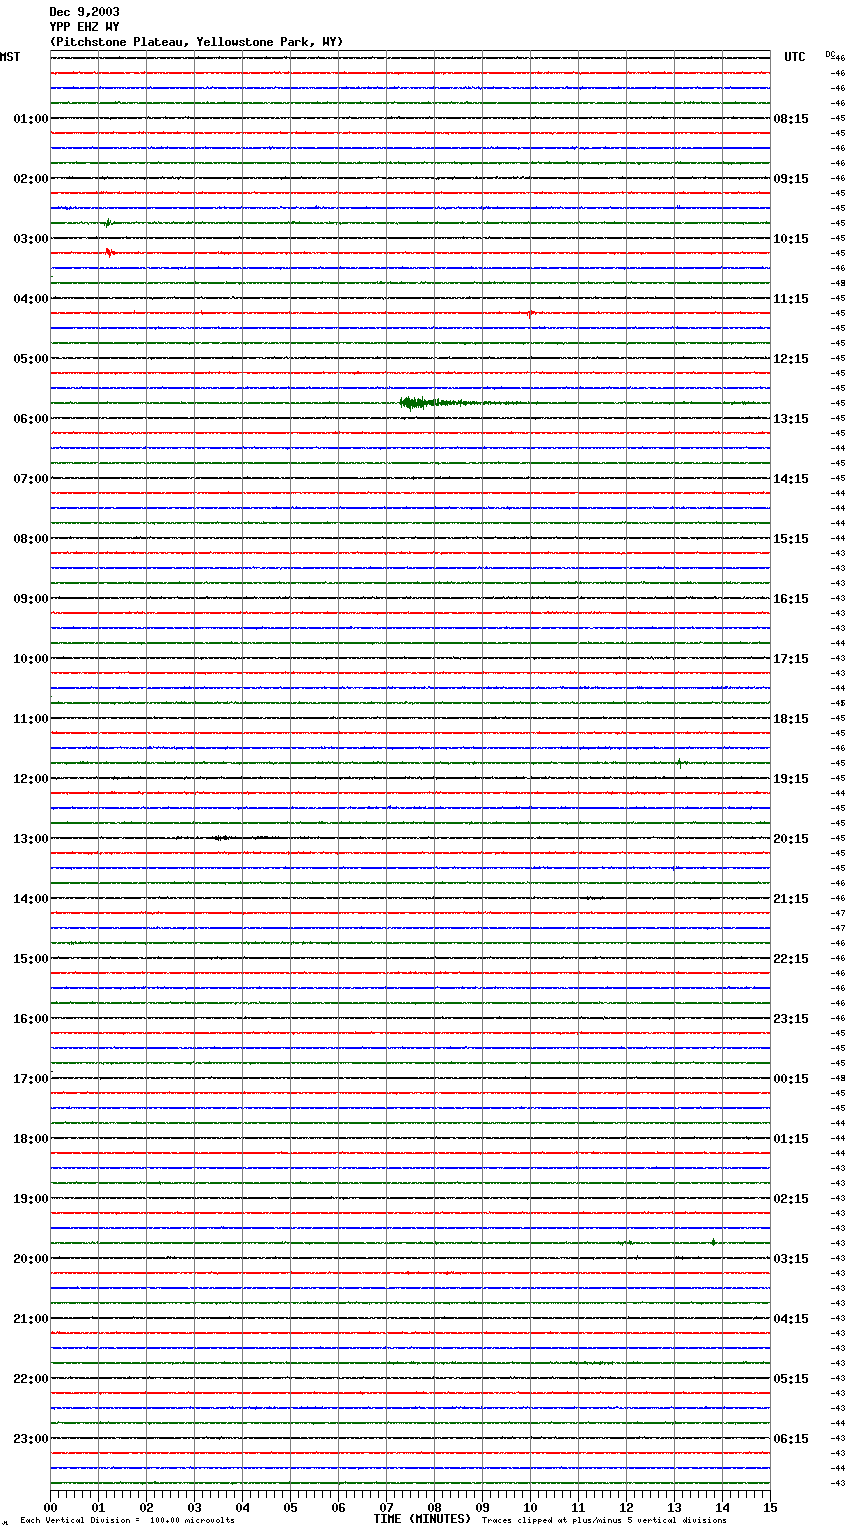Screen dimensions: 850x1534
Task: Click the "Each Vertical Division = 100.00 microvolts" note
Action: click(x=127, y=1521)
